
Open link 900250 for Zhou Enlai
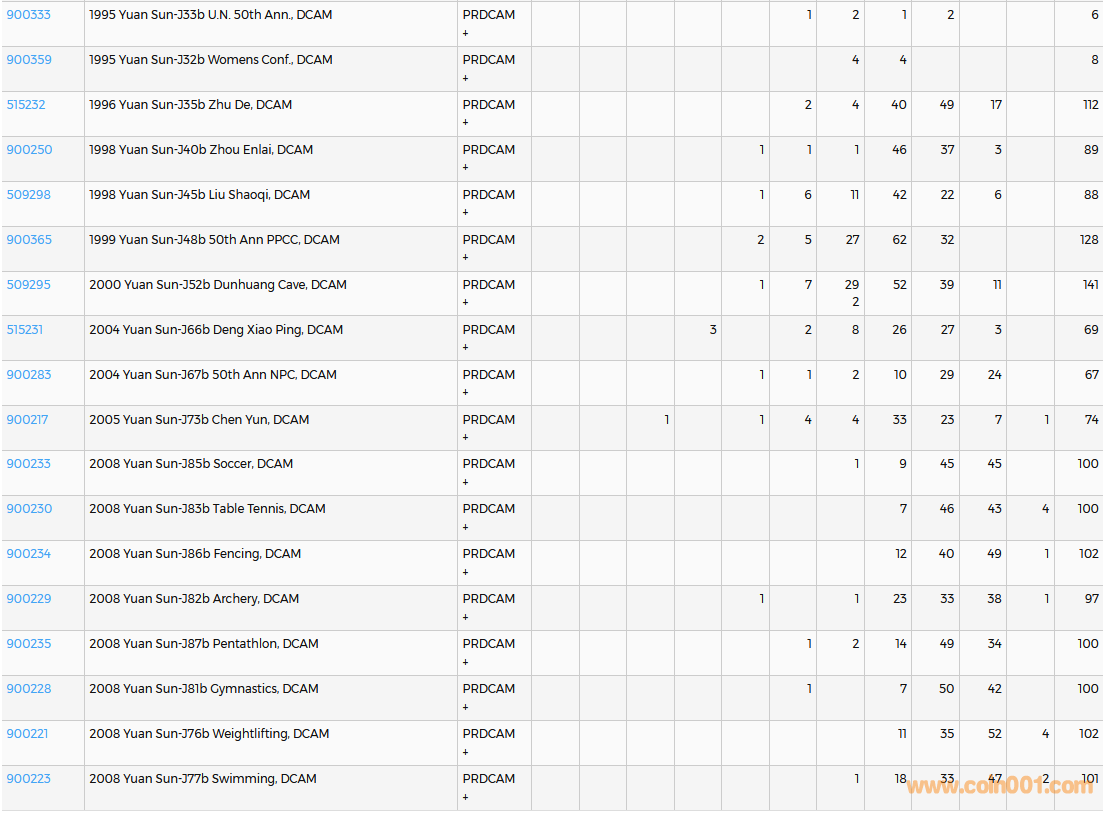point(28,150)
